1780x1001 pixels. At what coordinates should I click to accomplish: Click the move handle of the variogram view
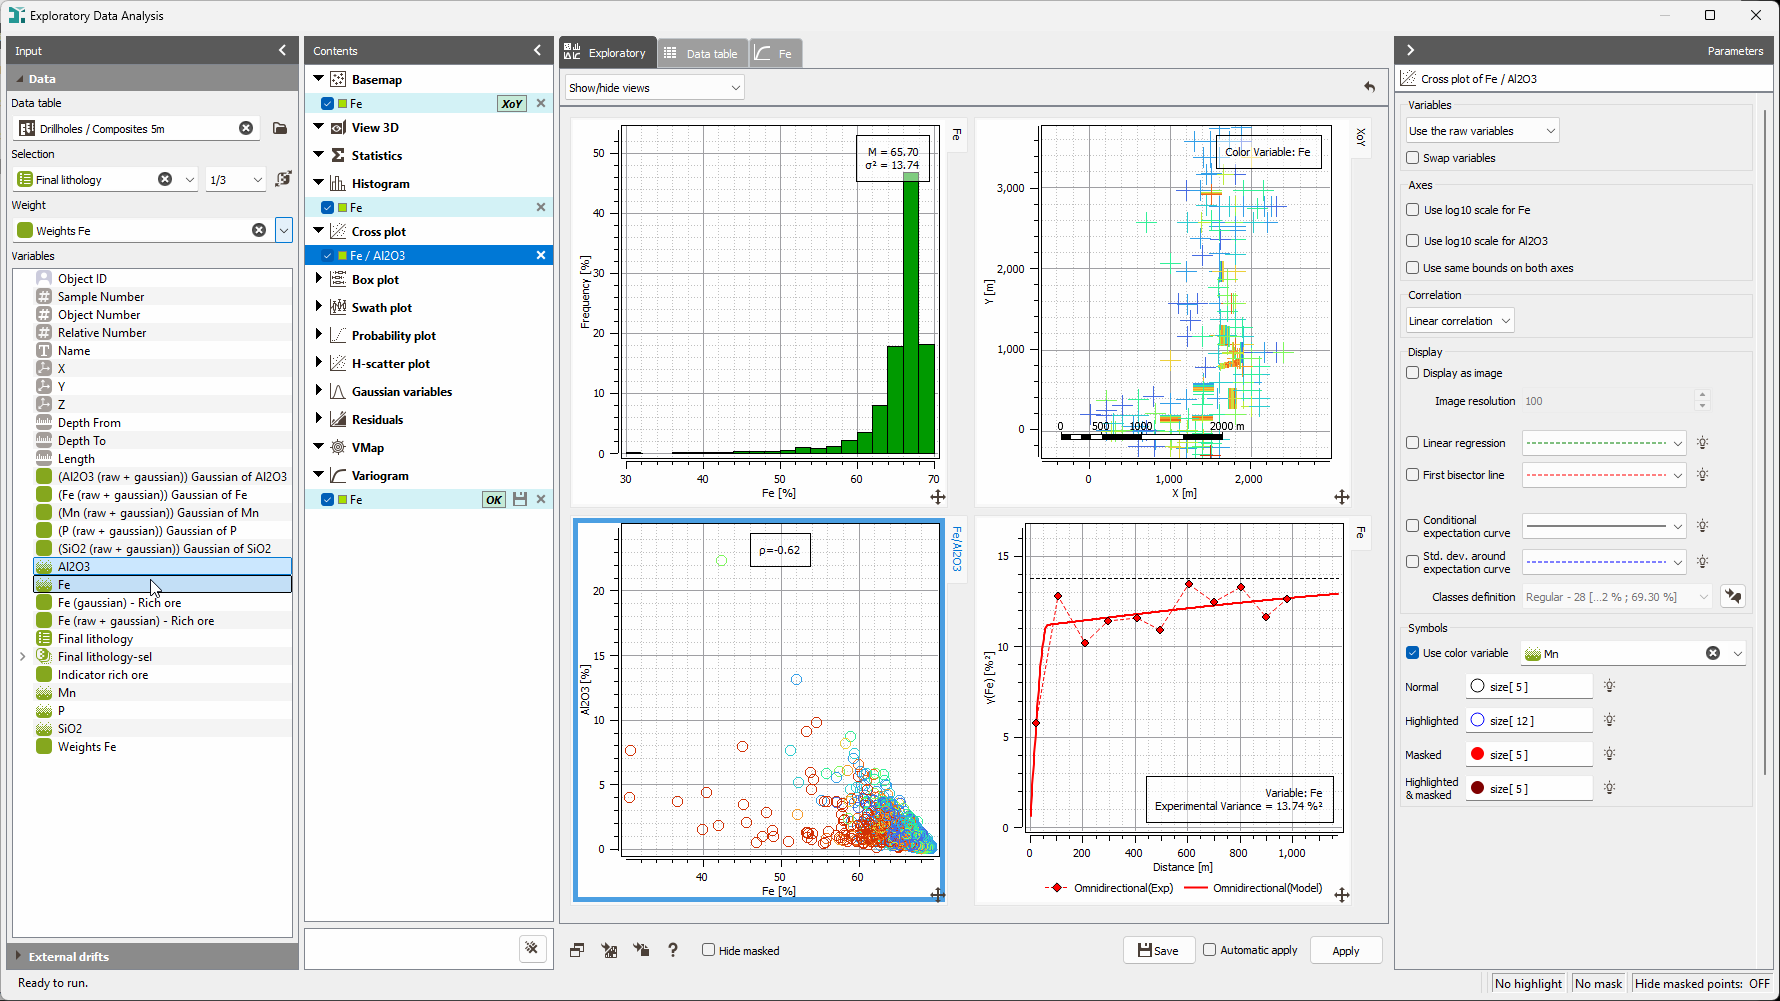(1342, 895)
